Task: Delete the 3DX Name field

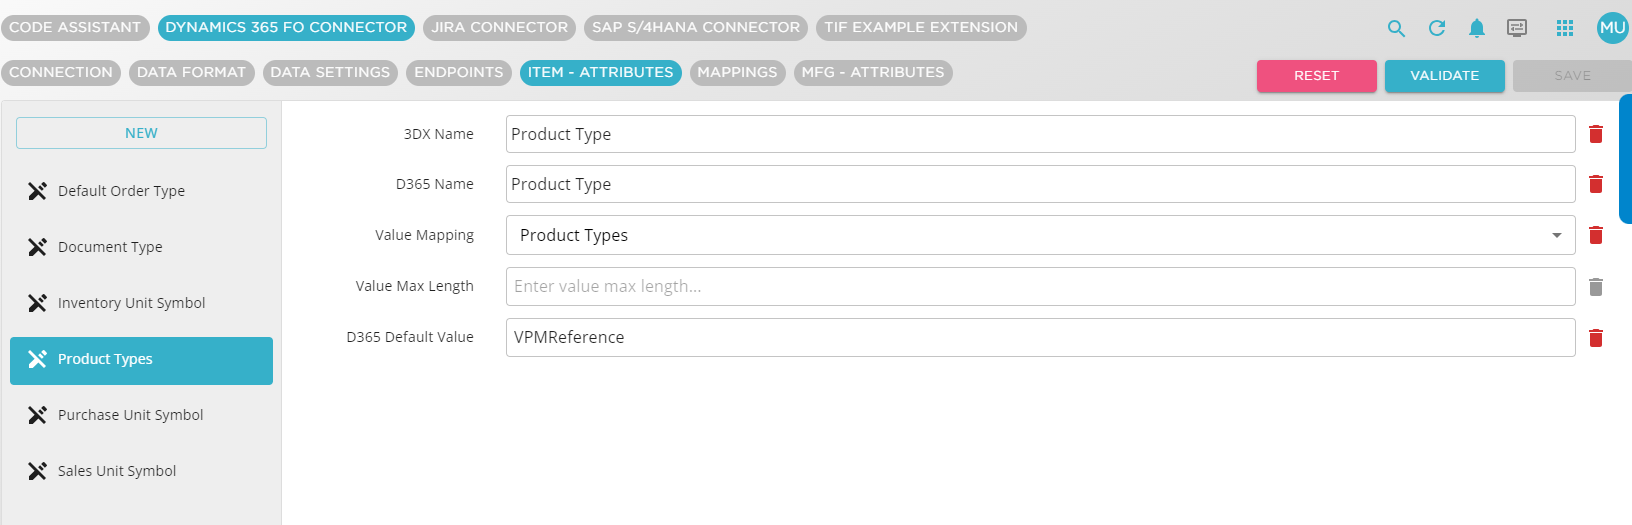Action: pyautogui.click(x=1596, y=134)
